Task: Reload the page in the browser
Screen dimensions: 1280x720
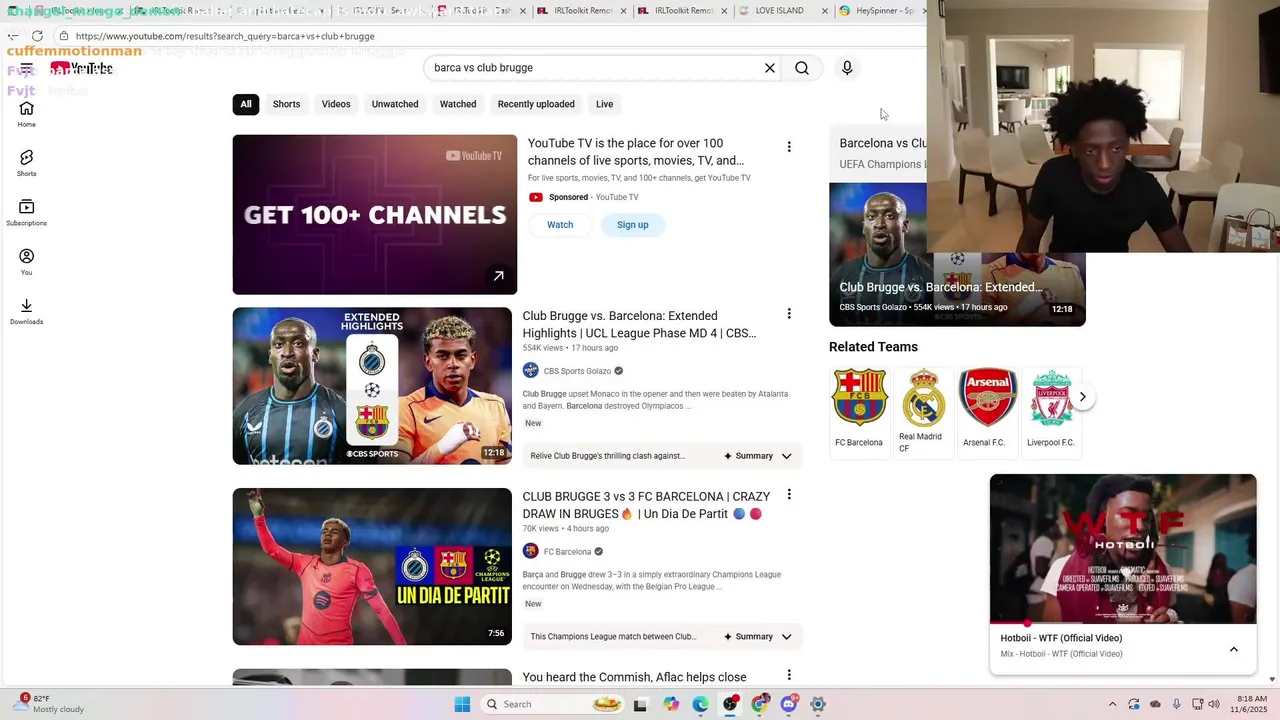Action: click(x=37, y=36)
